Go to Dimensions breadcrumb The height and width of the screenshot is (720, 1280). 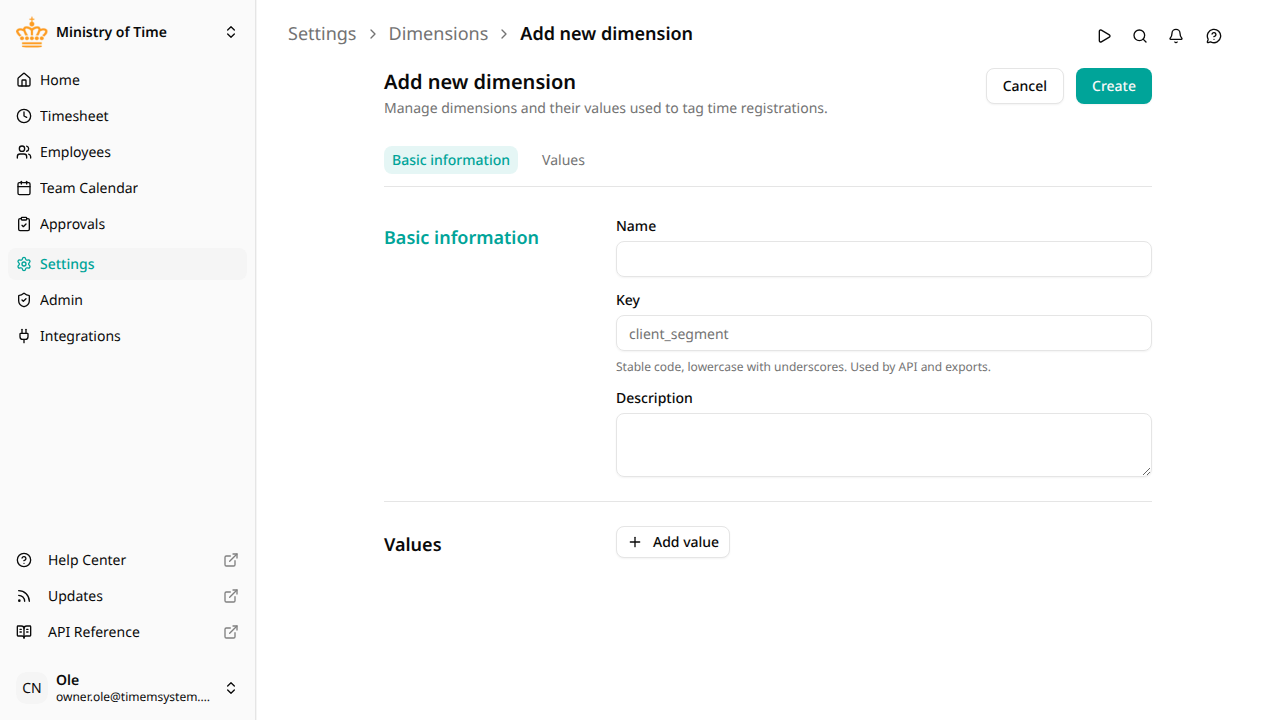point(438,34)
